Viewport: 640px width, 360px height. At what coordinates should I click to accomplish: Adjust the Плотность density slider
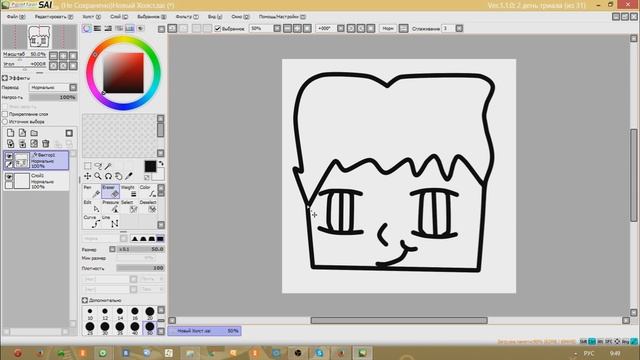point(141,268)
